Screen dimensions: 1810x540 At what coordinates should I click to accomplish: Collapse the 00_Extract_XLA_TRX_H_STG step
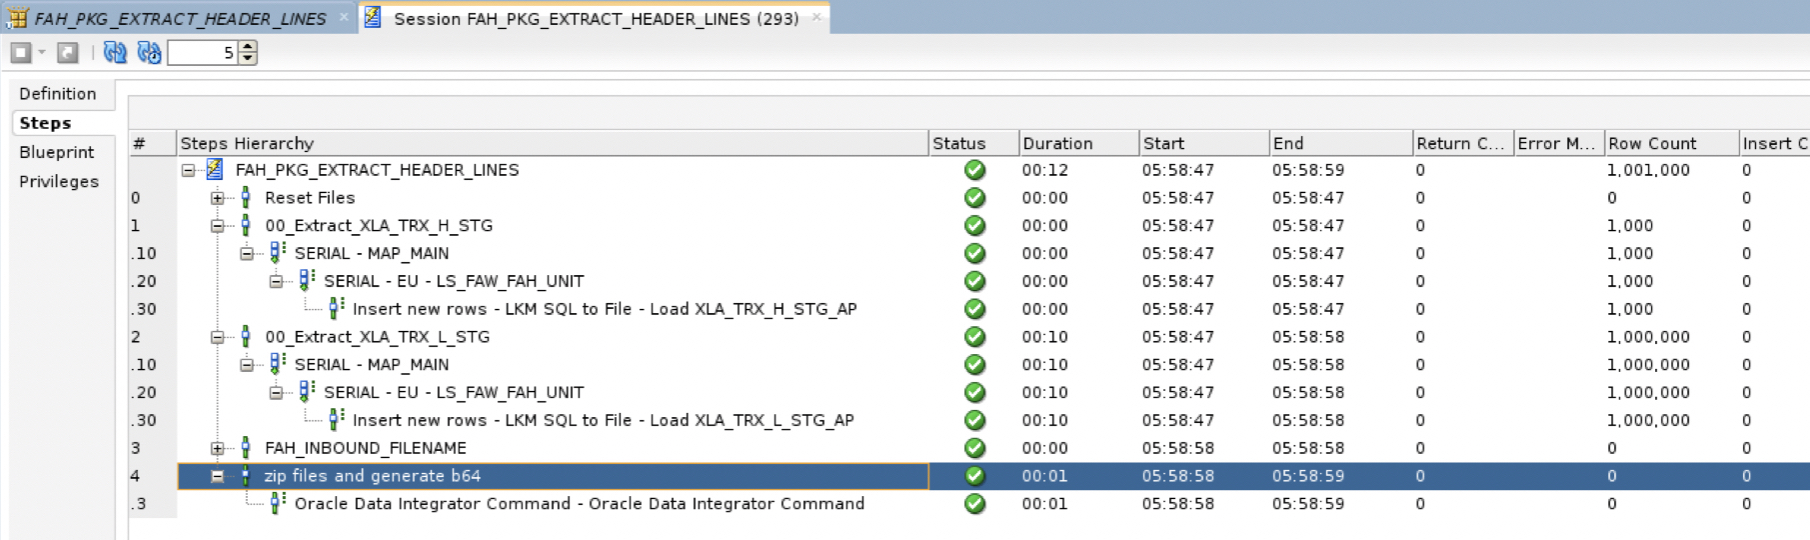(217, 226)
